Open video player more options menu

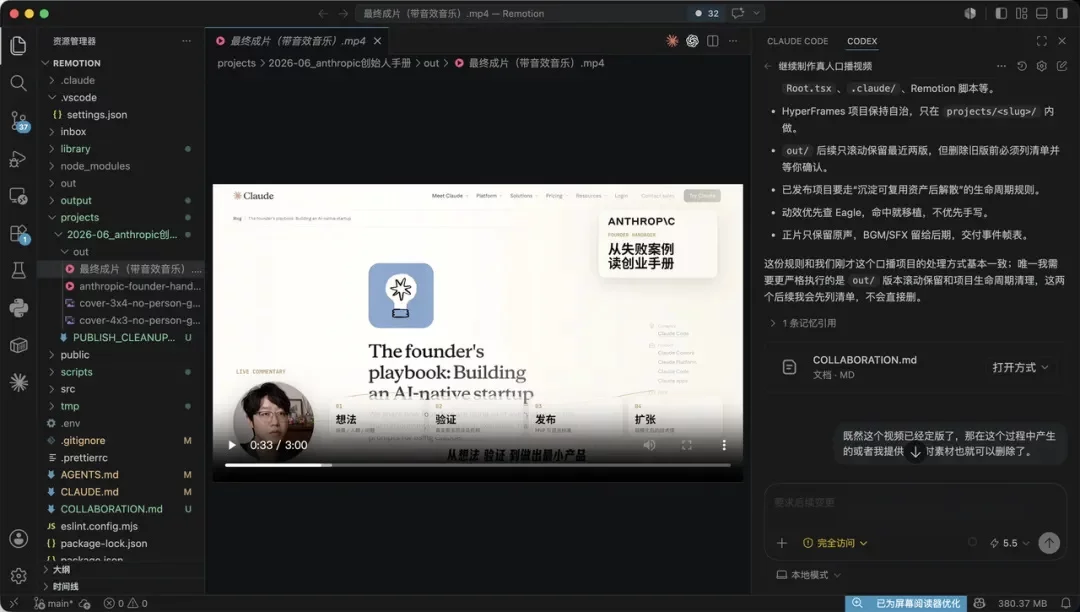pyautogui.click(x=724, y=445)
